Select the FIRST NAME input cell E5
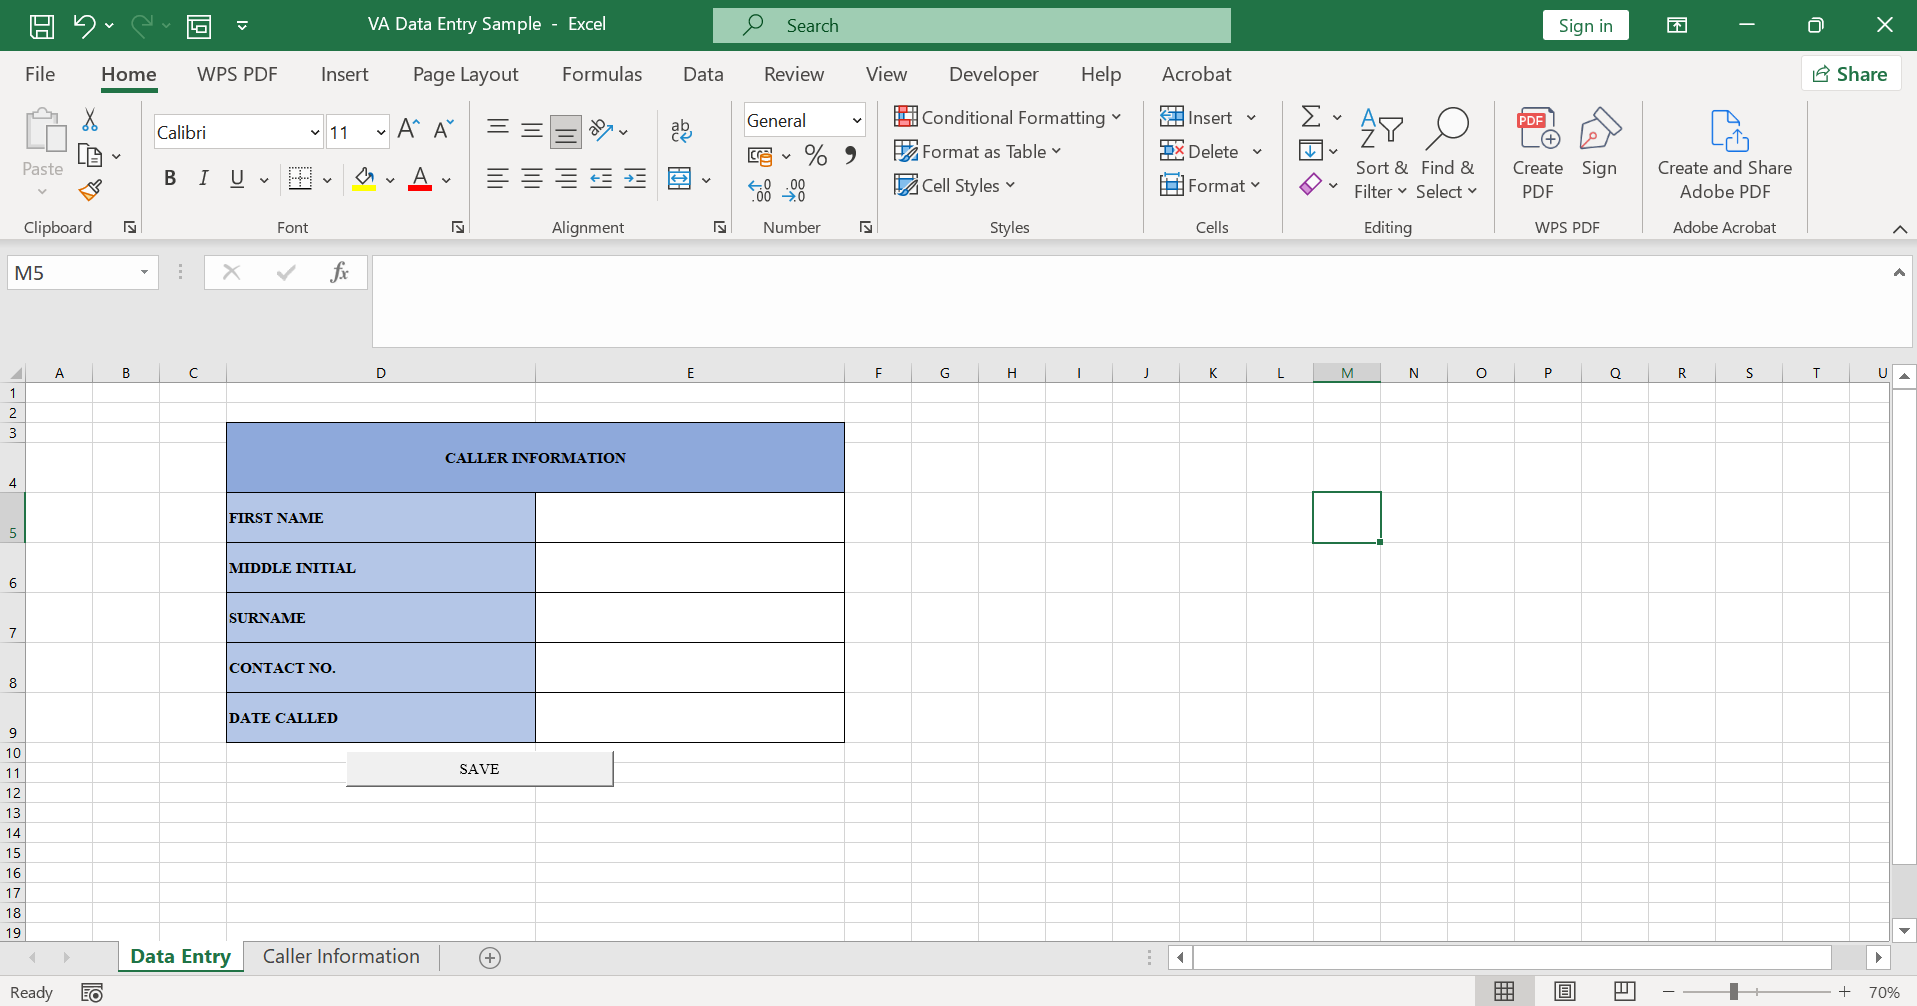The width and height of the screenshot is (1917, 1006). point(690,518)
